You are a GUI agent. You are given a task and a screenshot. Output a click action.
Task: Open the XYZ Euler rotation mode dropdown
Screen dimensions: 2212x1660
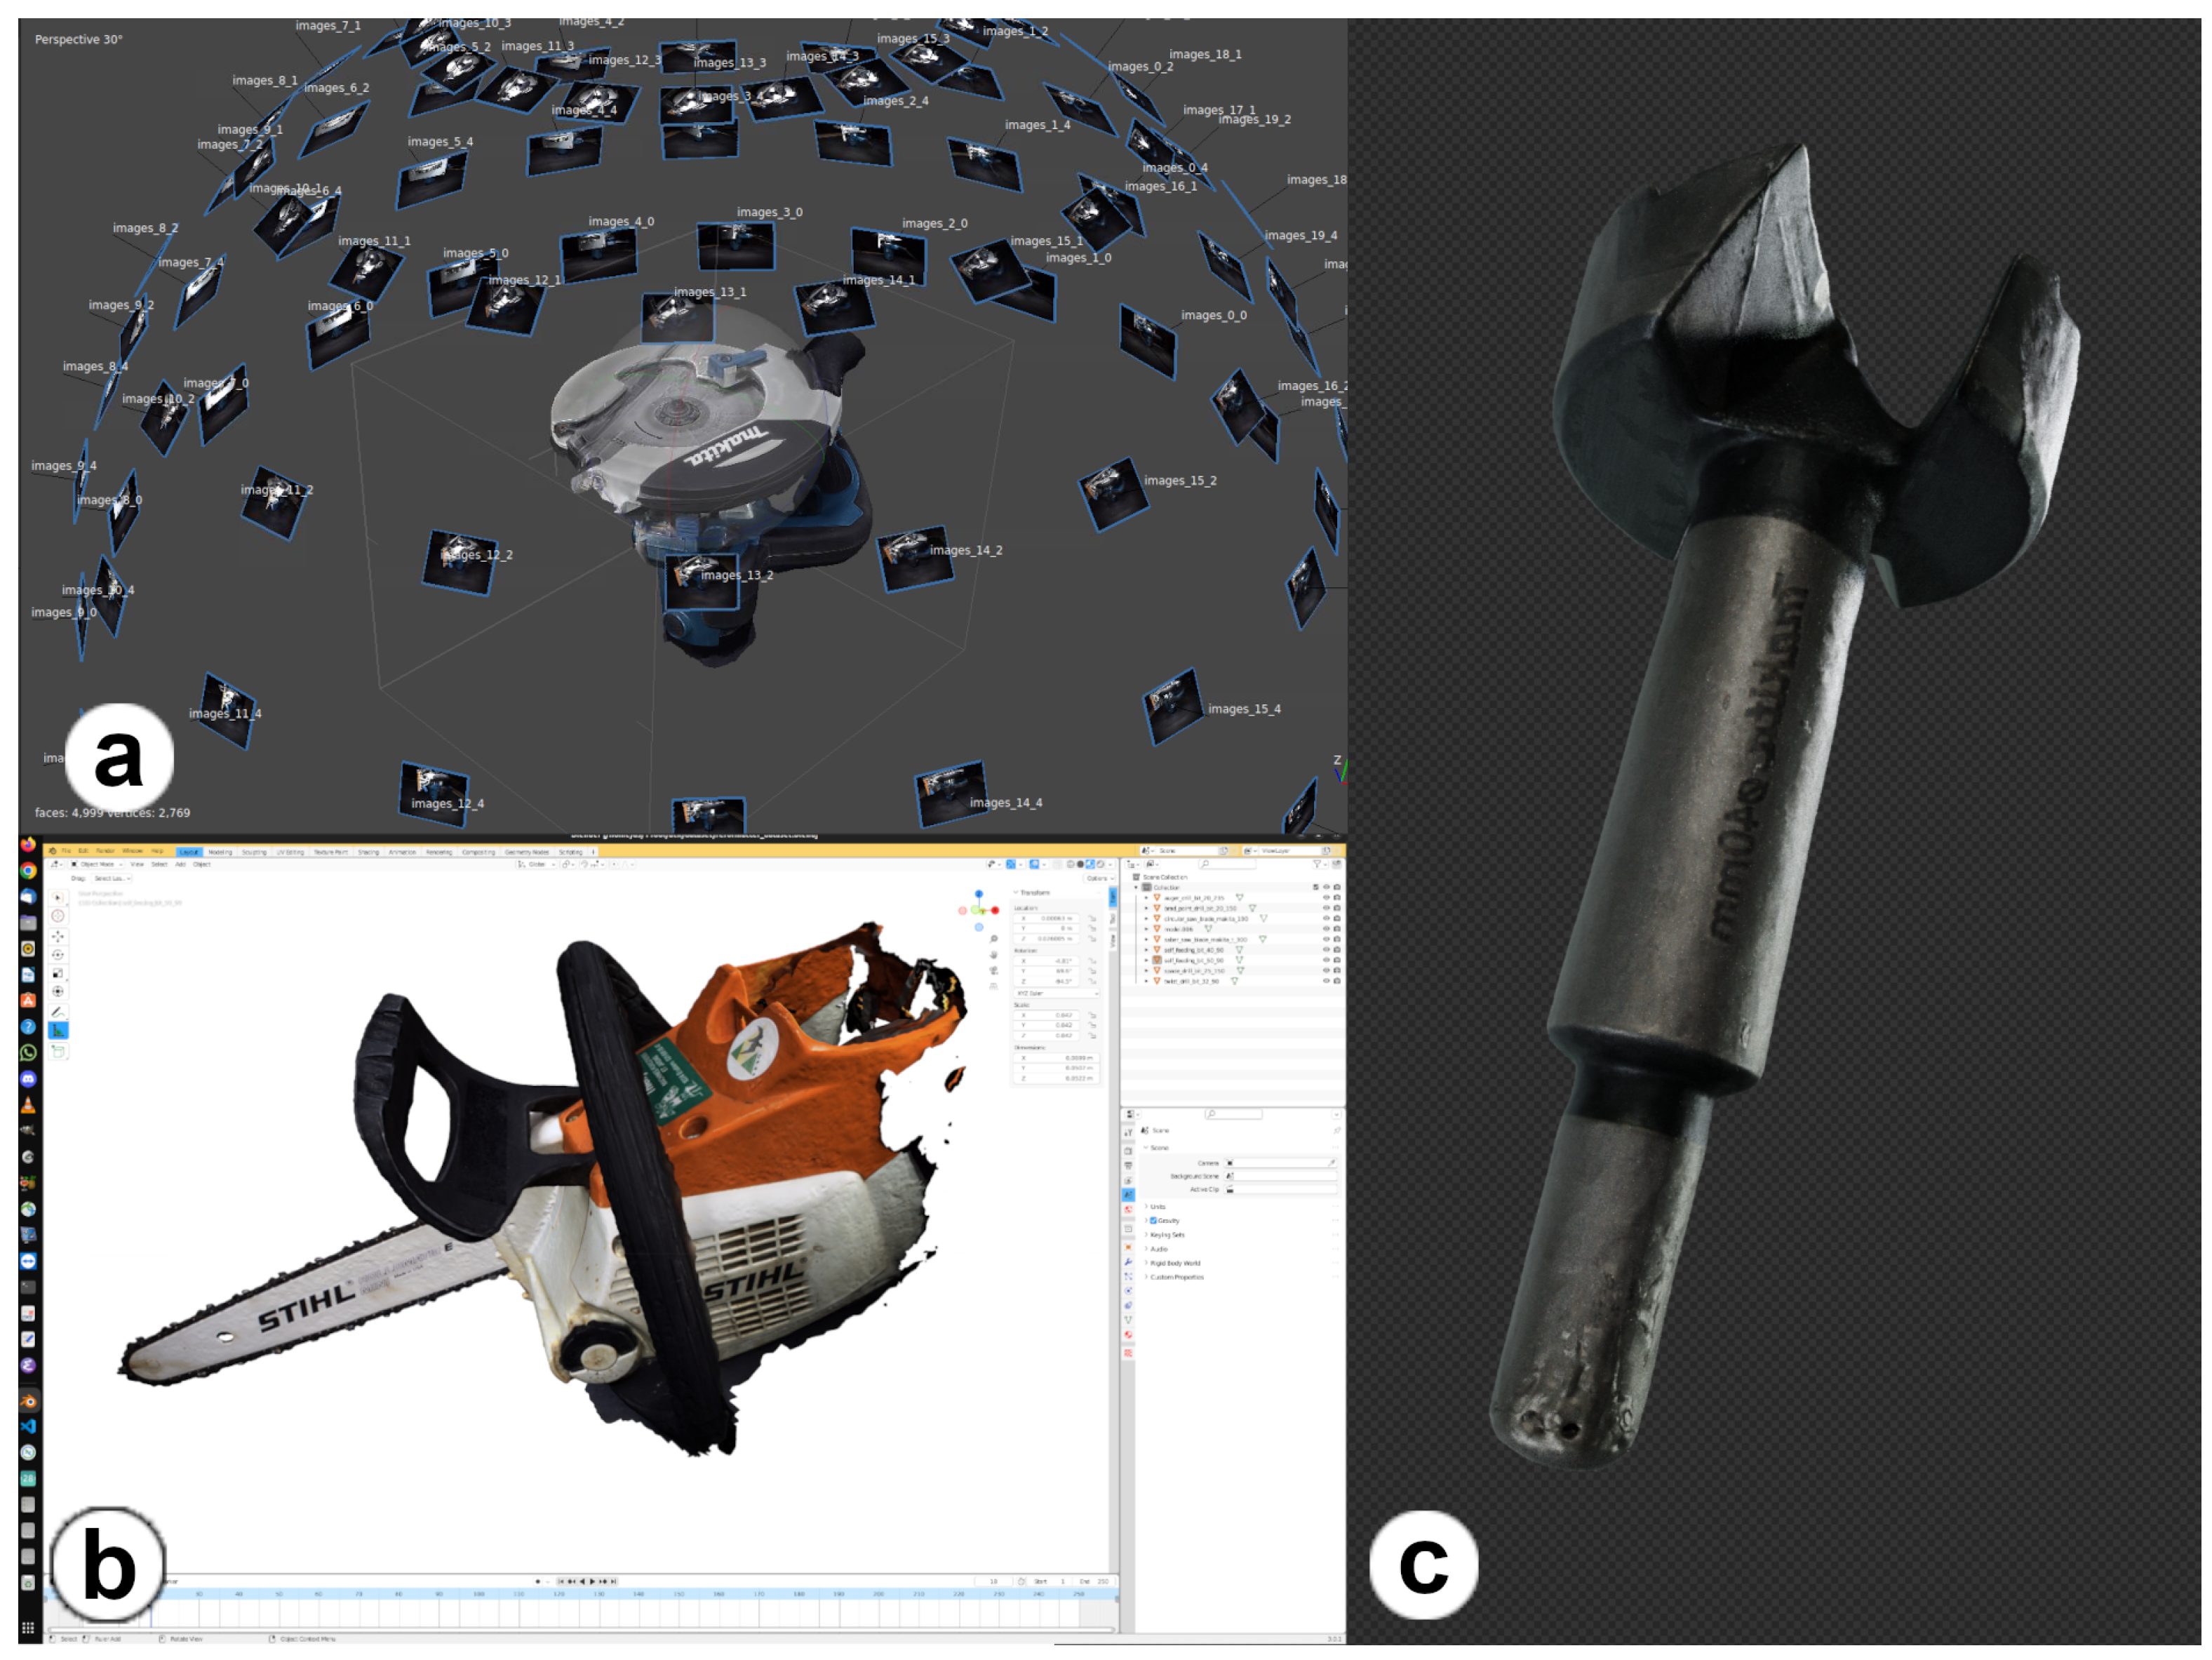pos(1056,993)
